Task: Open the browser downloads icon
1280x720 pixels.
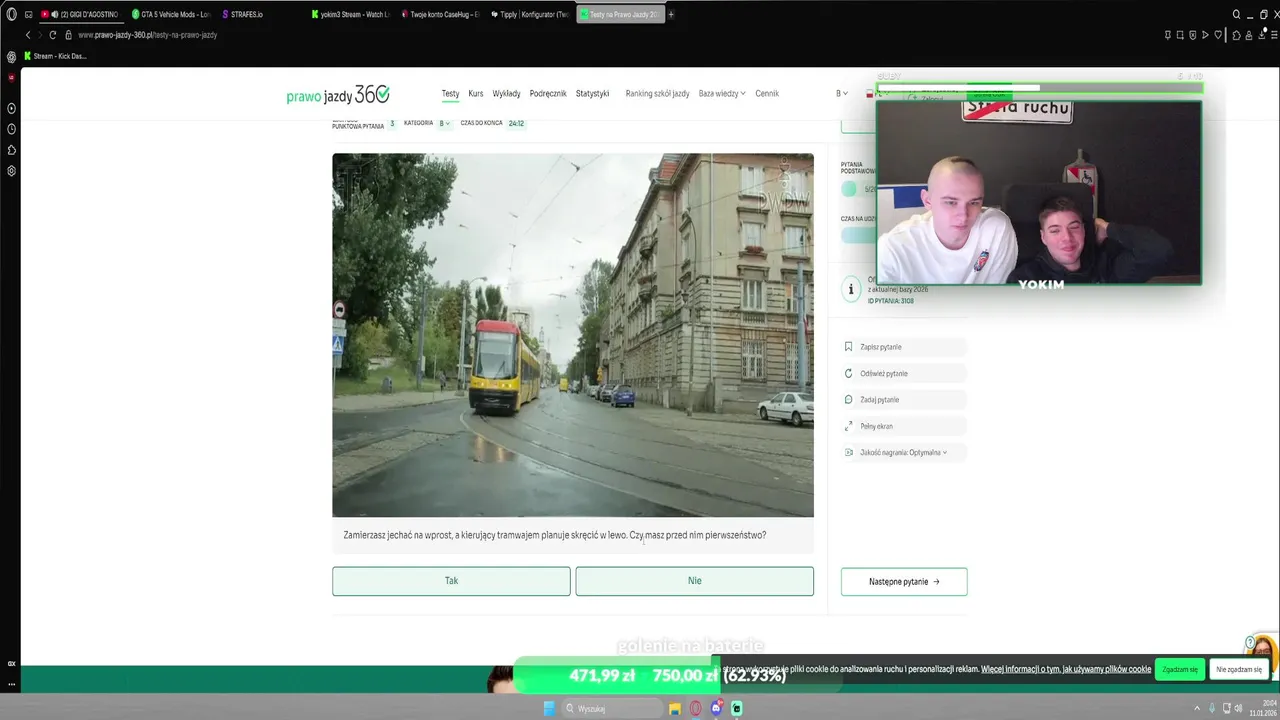Action: 1261,35
